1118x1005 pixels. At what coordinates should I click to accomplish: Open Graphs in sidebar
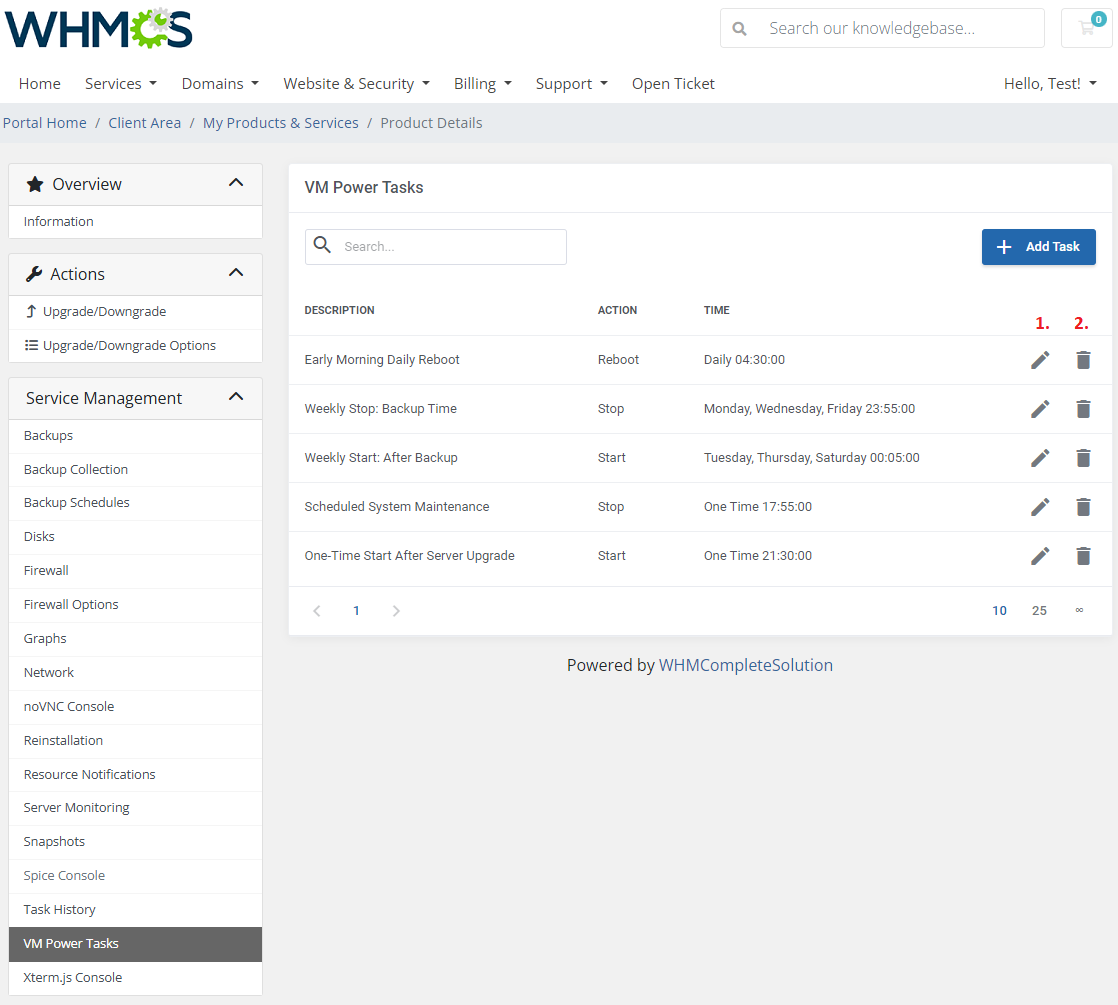coord(135,639)
